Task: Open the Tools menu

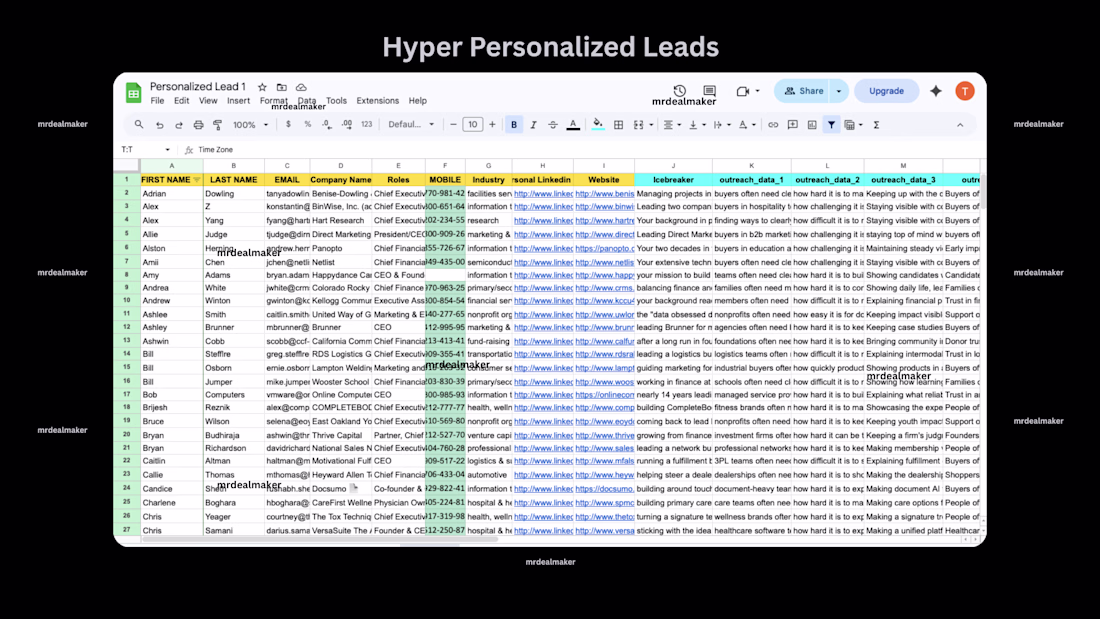Action: tap(336, 101)
